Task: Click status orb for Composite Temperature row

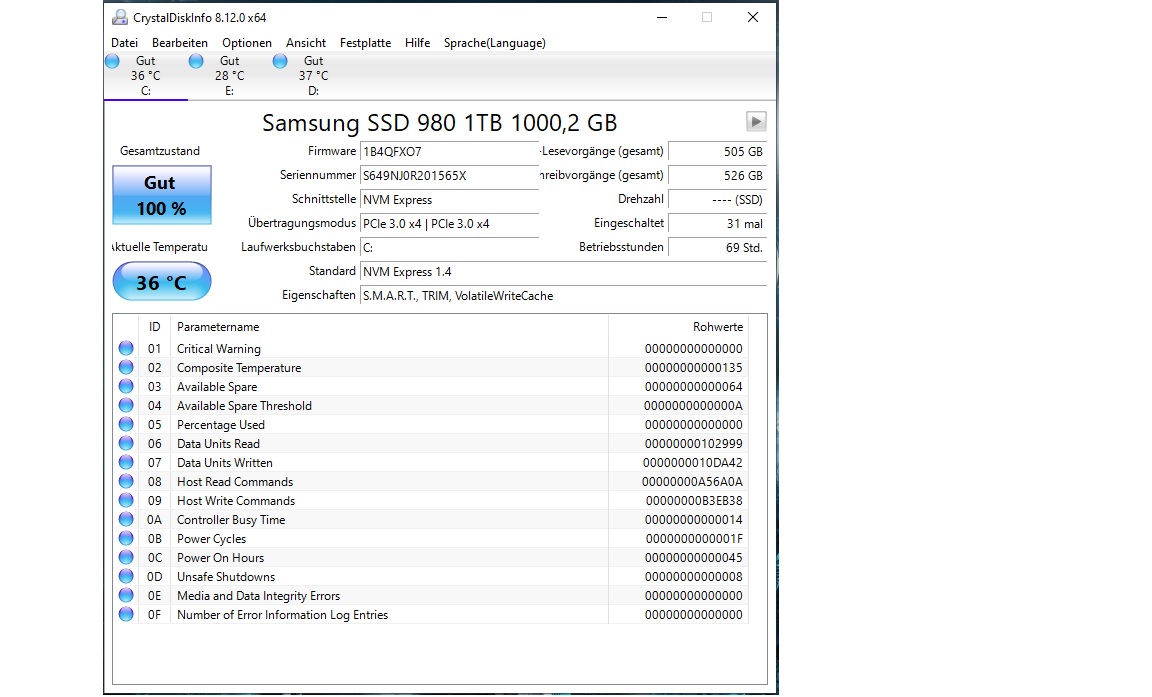Action: click(x=126, y=367)
